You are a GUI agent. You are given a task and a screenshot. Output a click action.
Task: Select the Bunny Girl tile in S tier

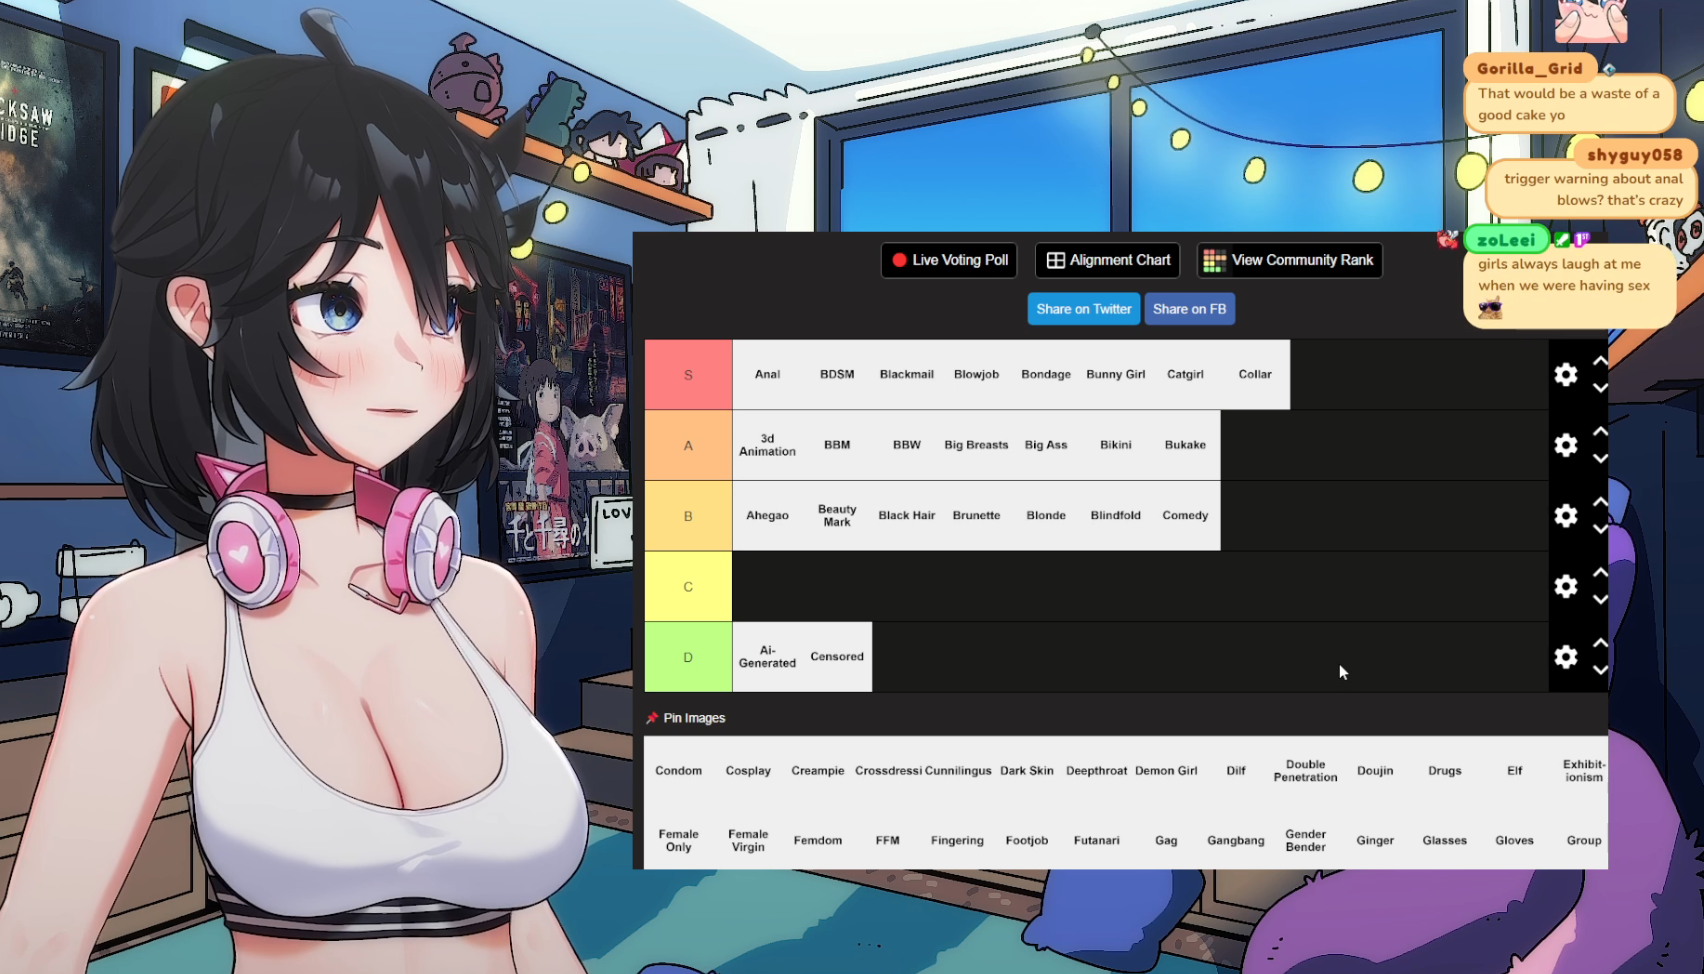click(x=1116, y=374)
